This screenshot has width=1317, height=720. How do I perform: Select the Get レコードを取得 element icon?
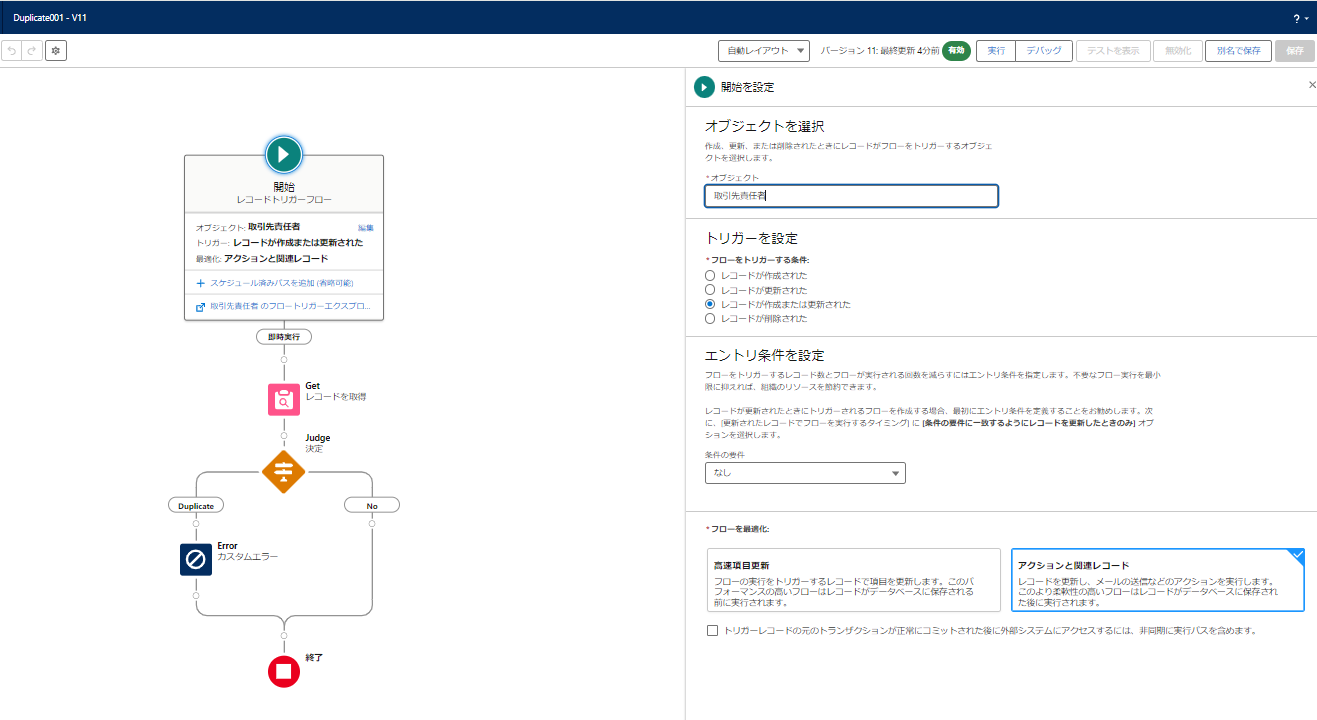(x=284, y=399)
